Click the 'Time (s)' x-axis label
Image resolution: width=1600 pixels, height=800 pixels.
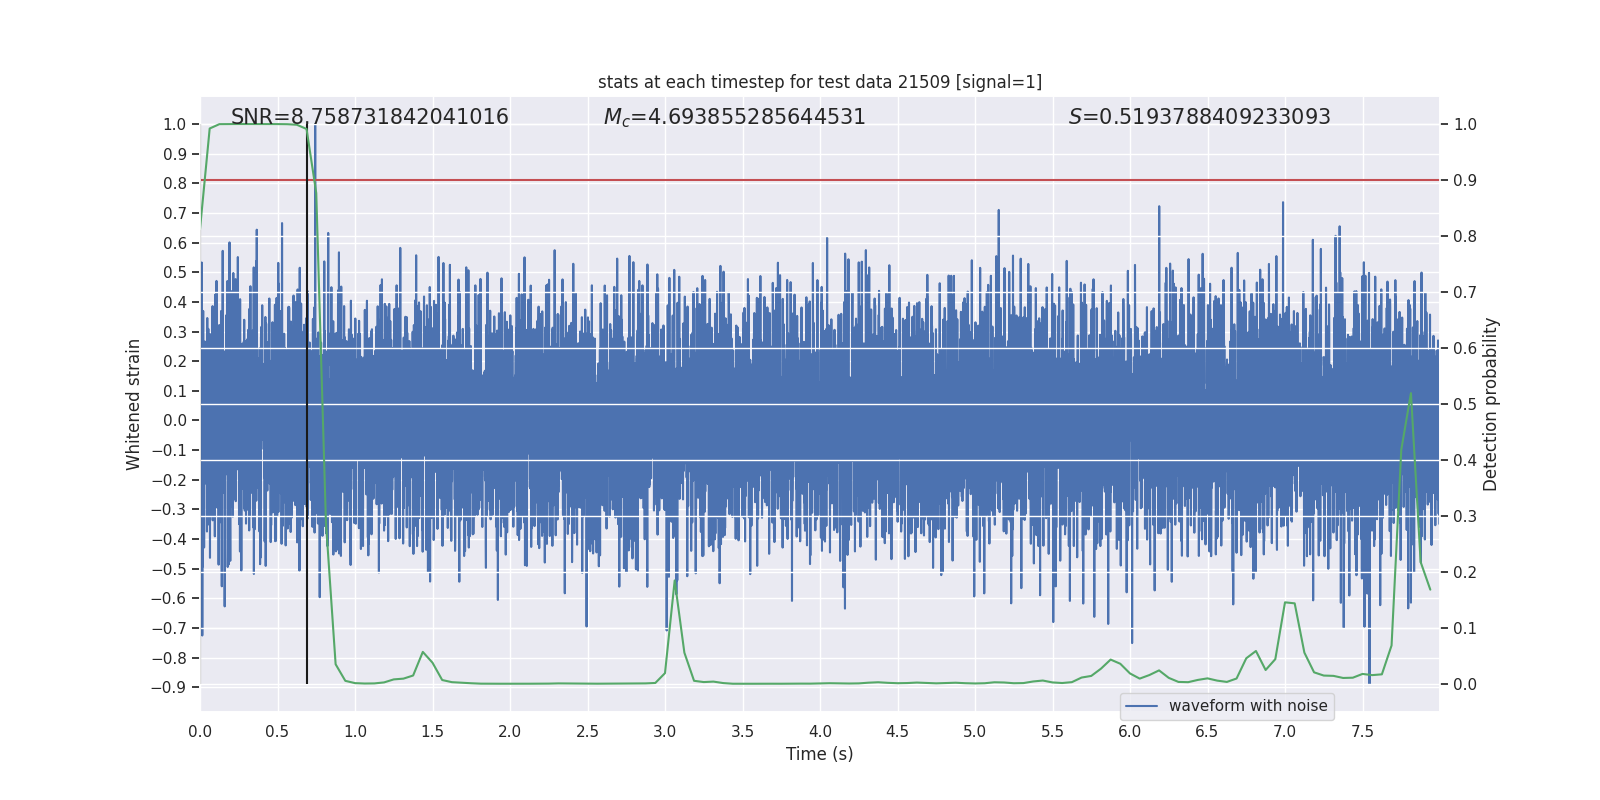coord(819,754)
